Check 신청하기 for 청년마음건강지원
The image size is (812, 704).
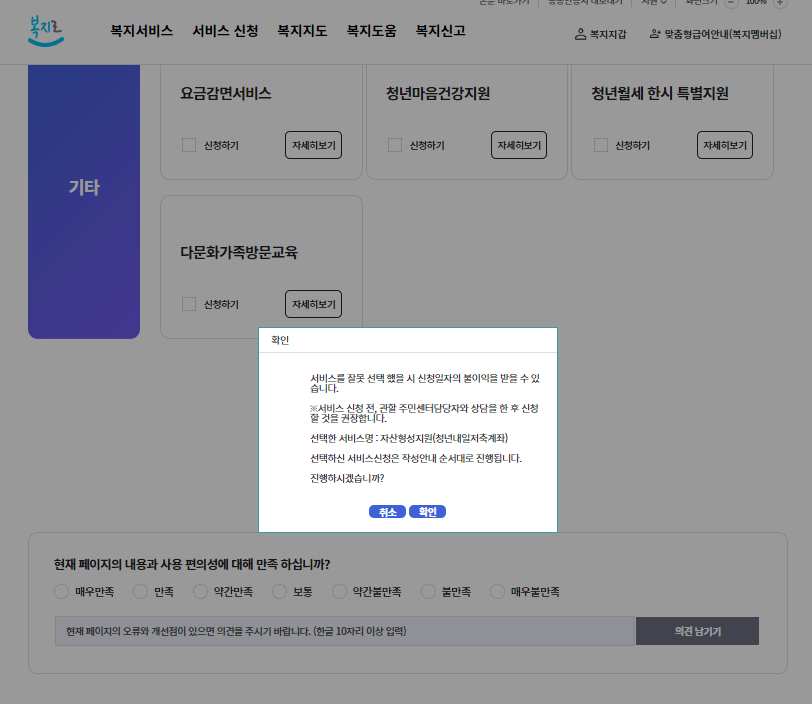tap(395, 145)
